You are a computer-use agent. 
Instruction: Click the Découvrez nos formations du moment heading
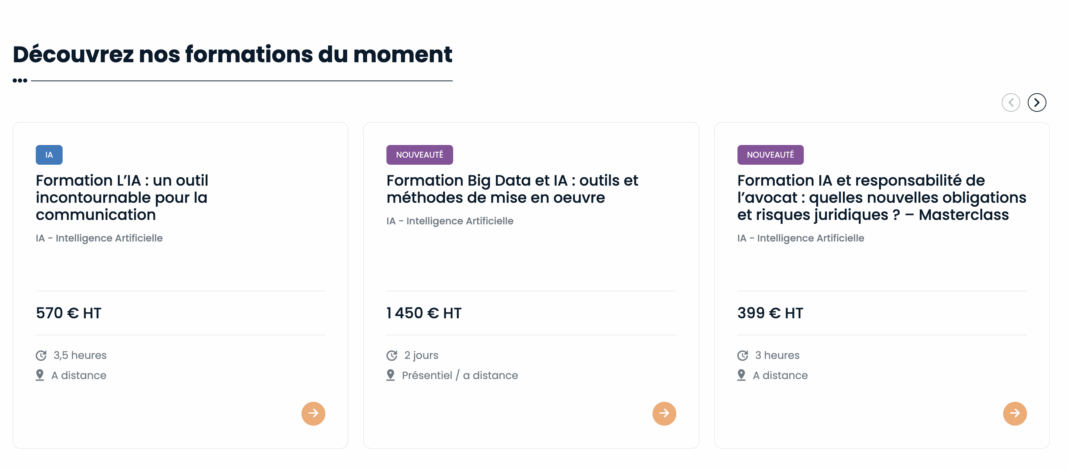232,54
